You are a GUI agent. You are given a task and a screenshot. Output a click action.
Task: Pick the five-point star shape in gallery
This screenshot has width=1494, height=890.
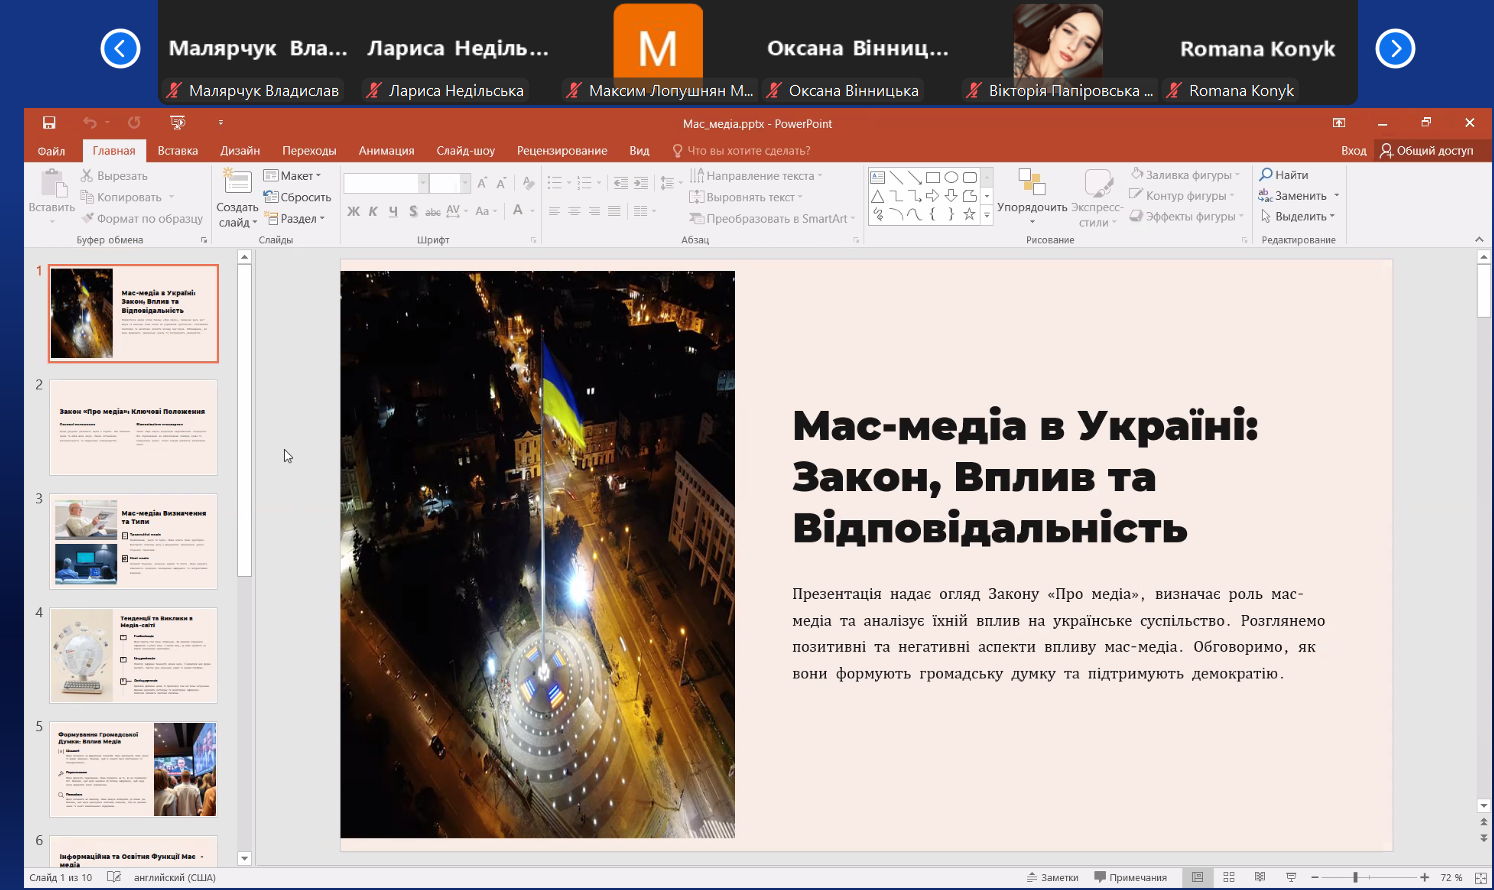pos(969,214)
